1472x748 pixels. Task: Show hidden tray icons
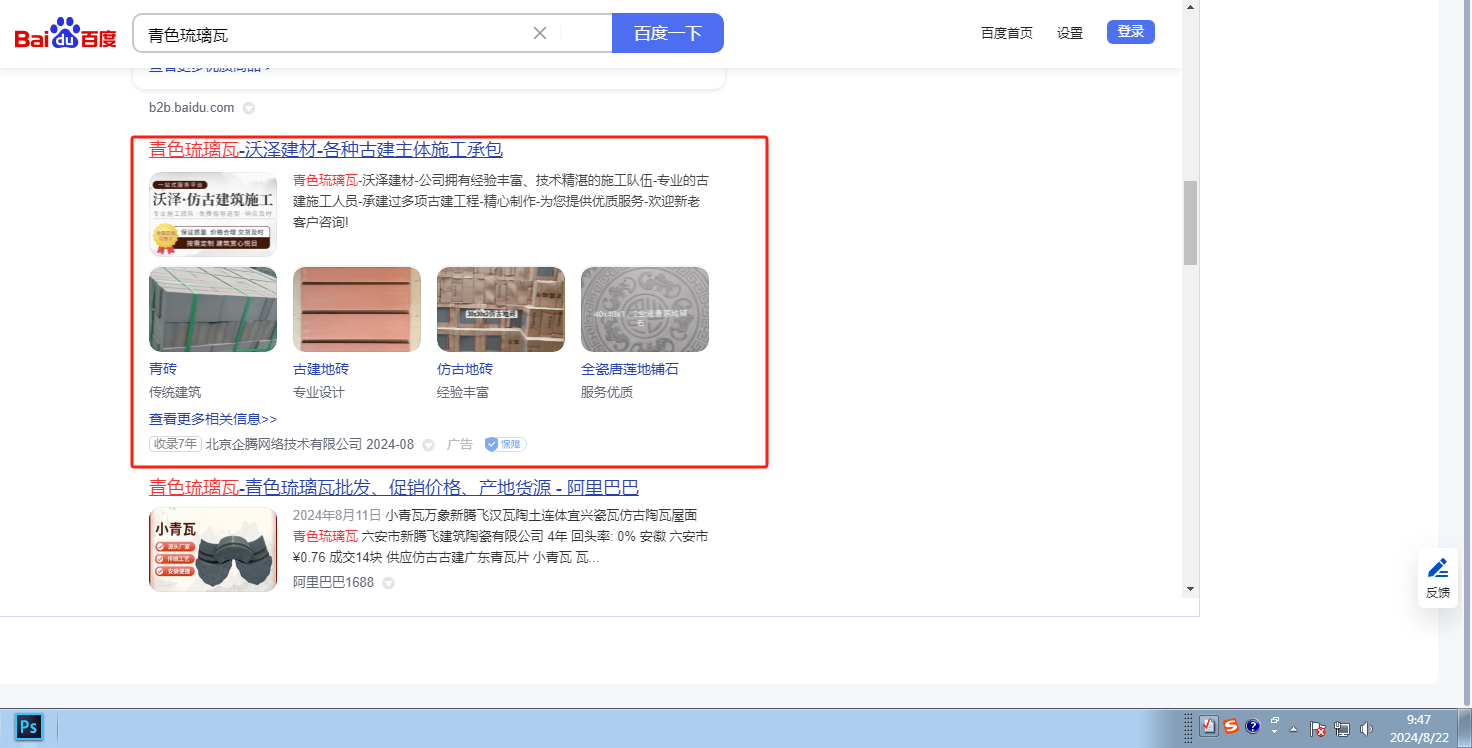[x=1294, y=729]
